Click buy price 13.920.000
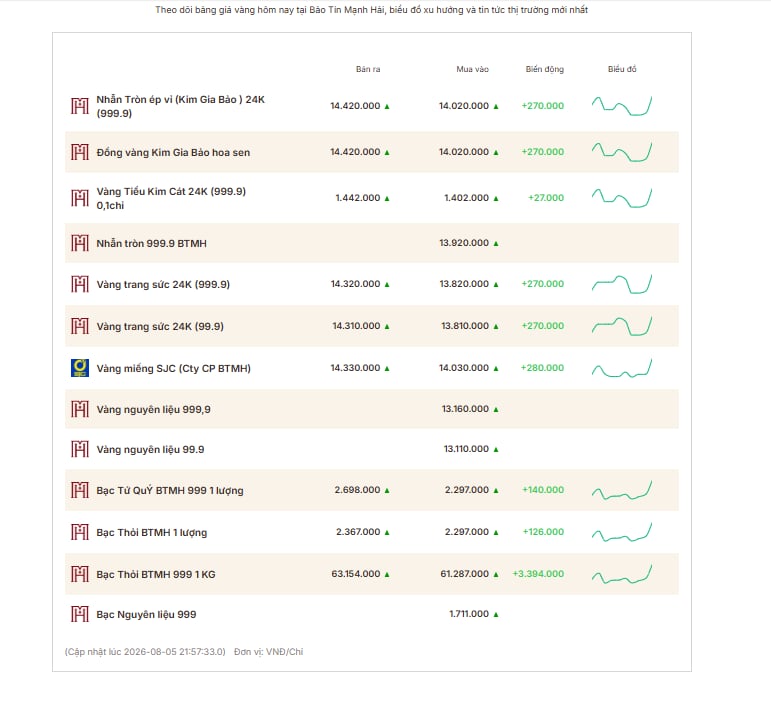This screenshot has height=705, width=771. [464, 242]
